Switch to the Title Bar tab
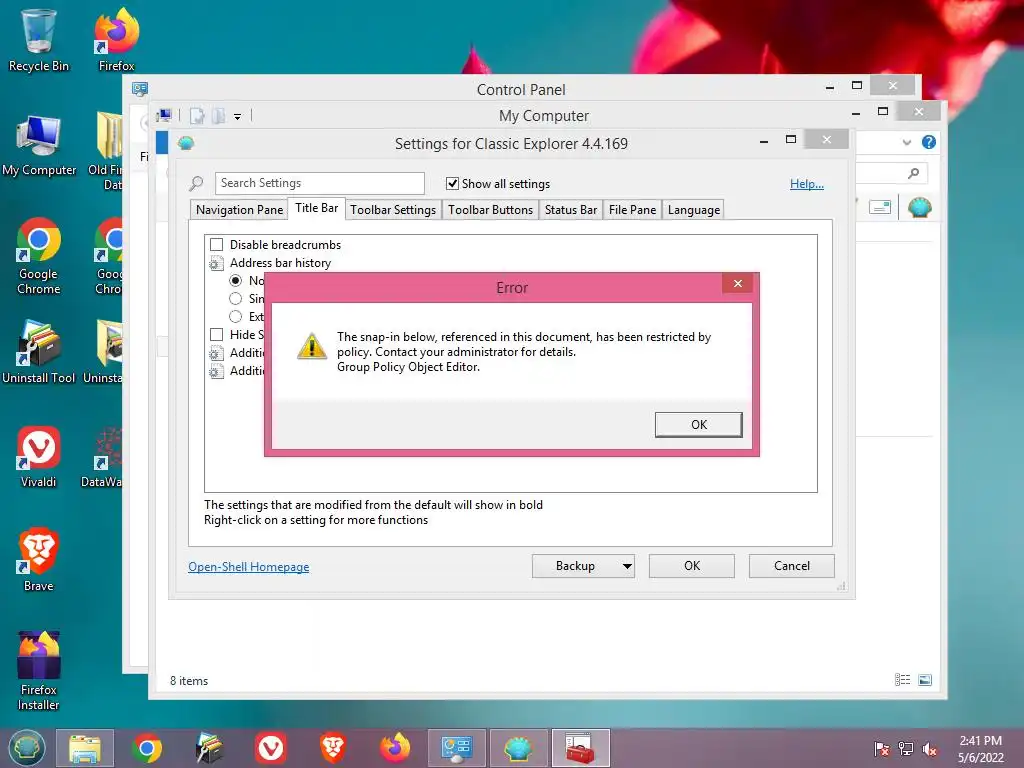The height and width of the screenshot is (768, 1024). click(316, 208)
